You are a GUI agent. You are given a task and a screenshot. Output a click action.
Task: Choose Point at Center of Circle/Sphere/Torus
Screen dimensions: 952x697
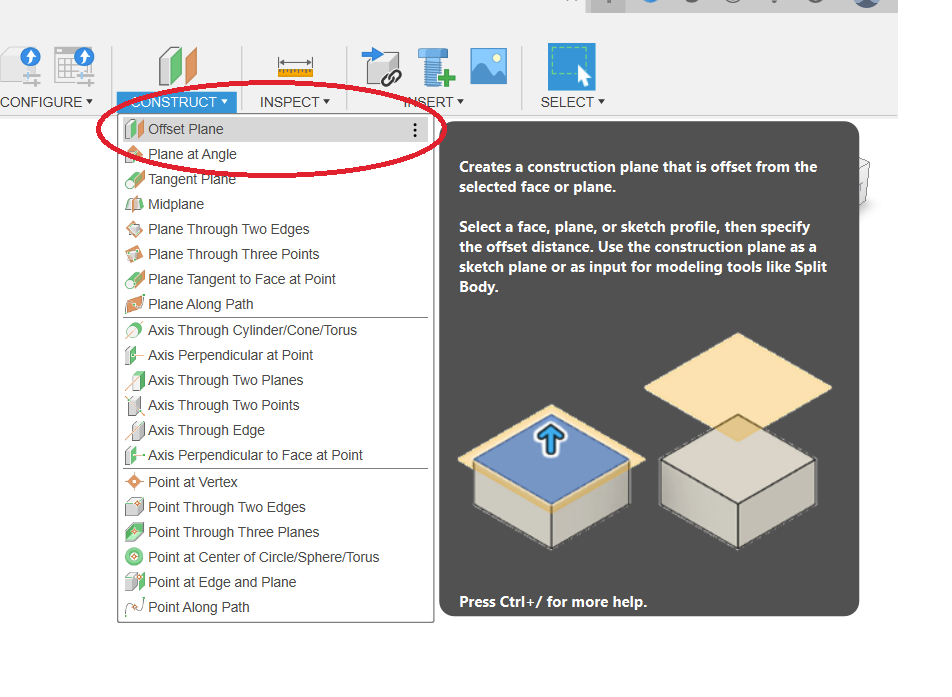tap(263, 557)
